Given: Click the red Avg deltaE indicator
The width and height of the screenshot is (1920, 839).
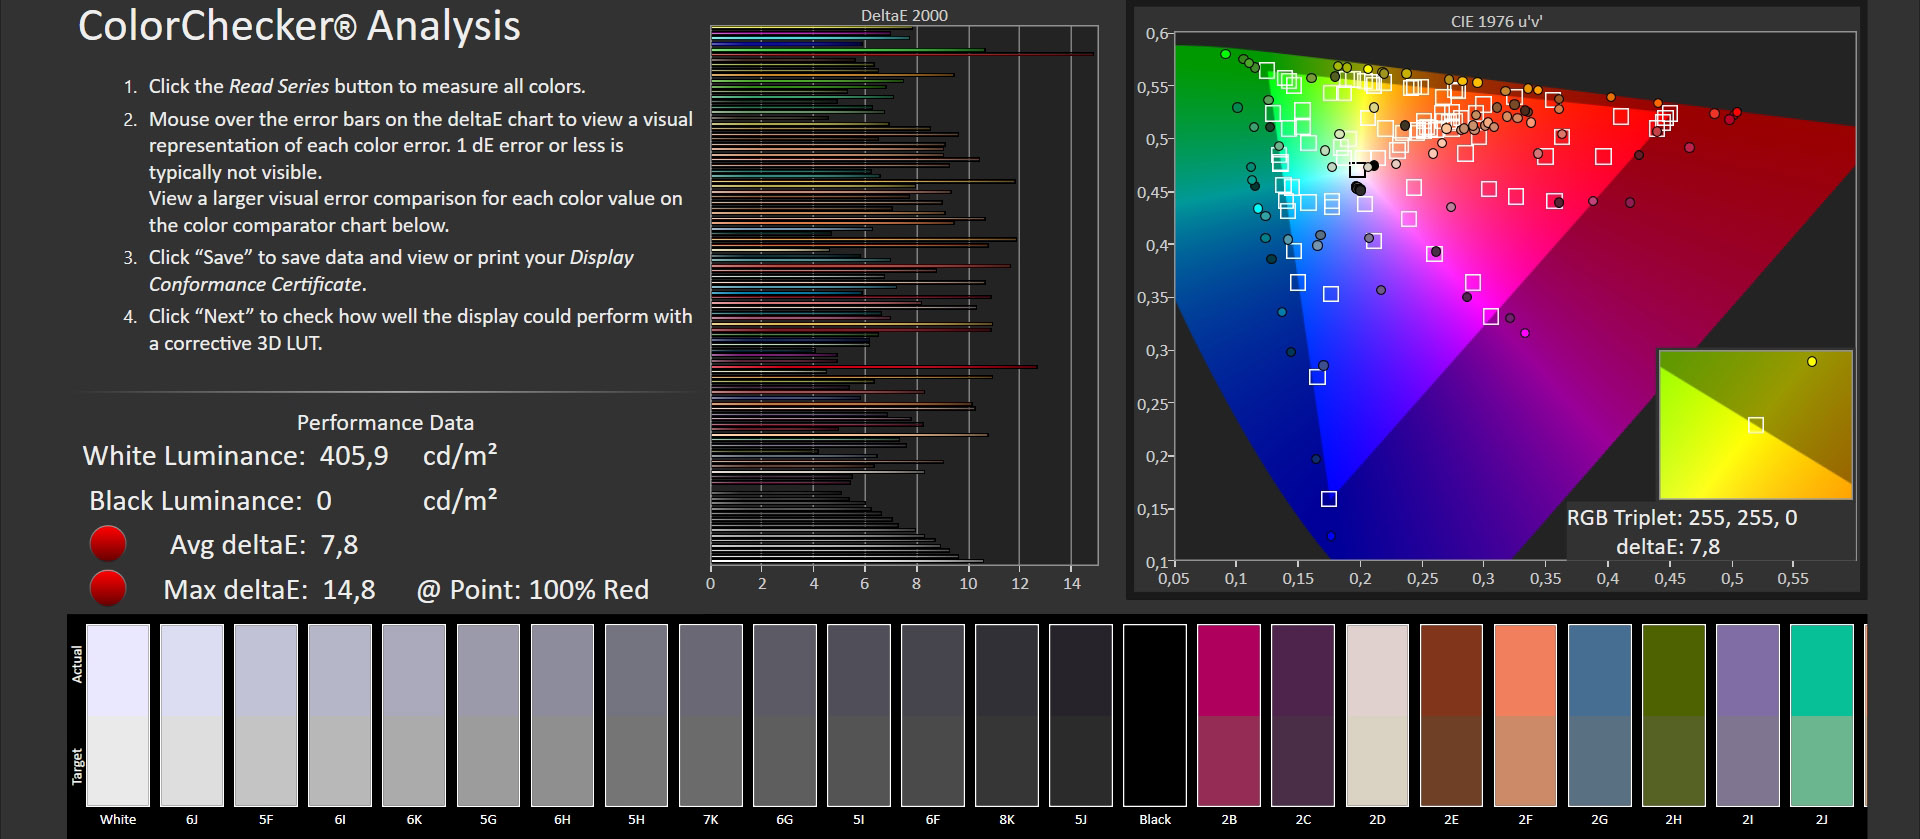Looking at the screenshot, I should pos(108,544).
